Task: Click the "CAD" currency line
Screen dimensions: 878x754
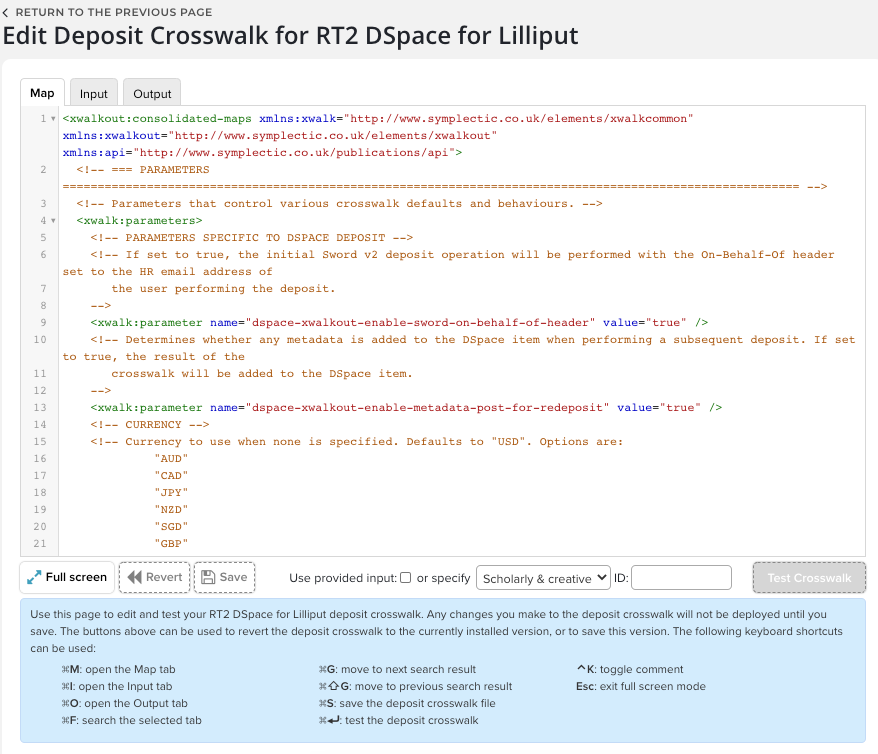Action: 171,475
